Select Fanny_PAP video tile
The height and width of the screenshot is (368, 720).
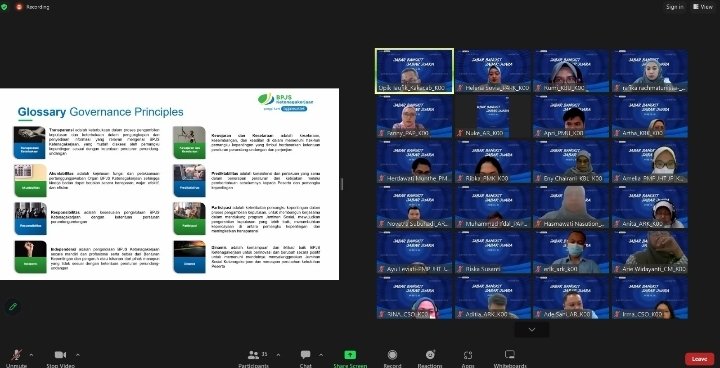click(414, 116)
